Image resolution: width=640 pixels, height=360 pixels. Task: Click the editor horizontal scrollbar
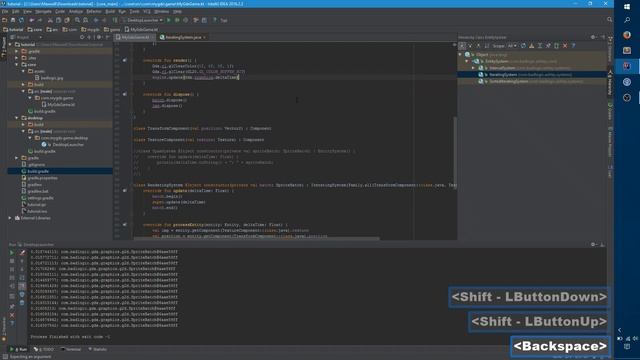[256, 238]
